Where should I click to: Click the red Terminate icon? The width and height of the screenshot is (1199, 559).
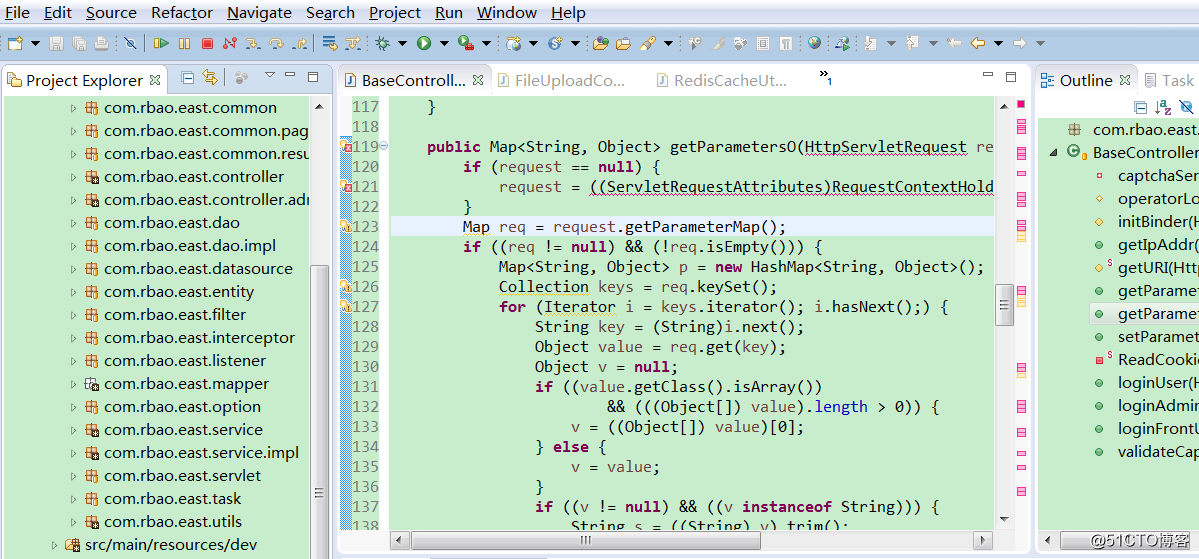tap(207, 44)
